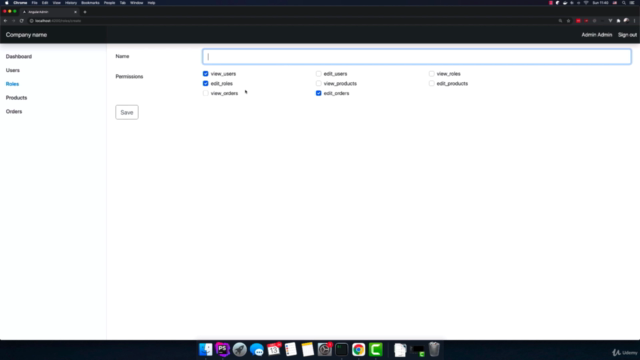Uncheck the view_users permission
The width and height of the screenshot is (640, 360).
(x=205, y=74)
